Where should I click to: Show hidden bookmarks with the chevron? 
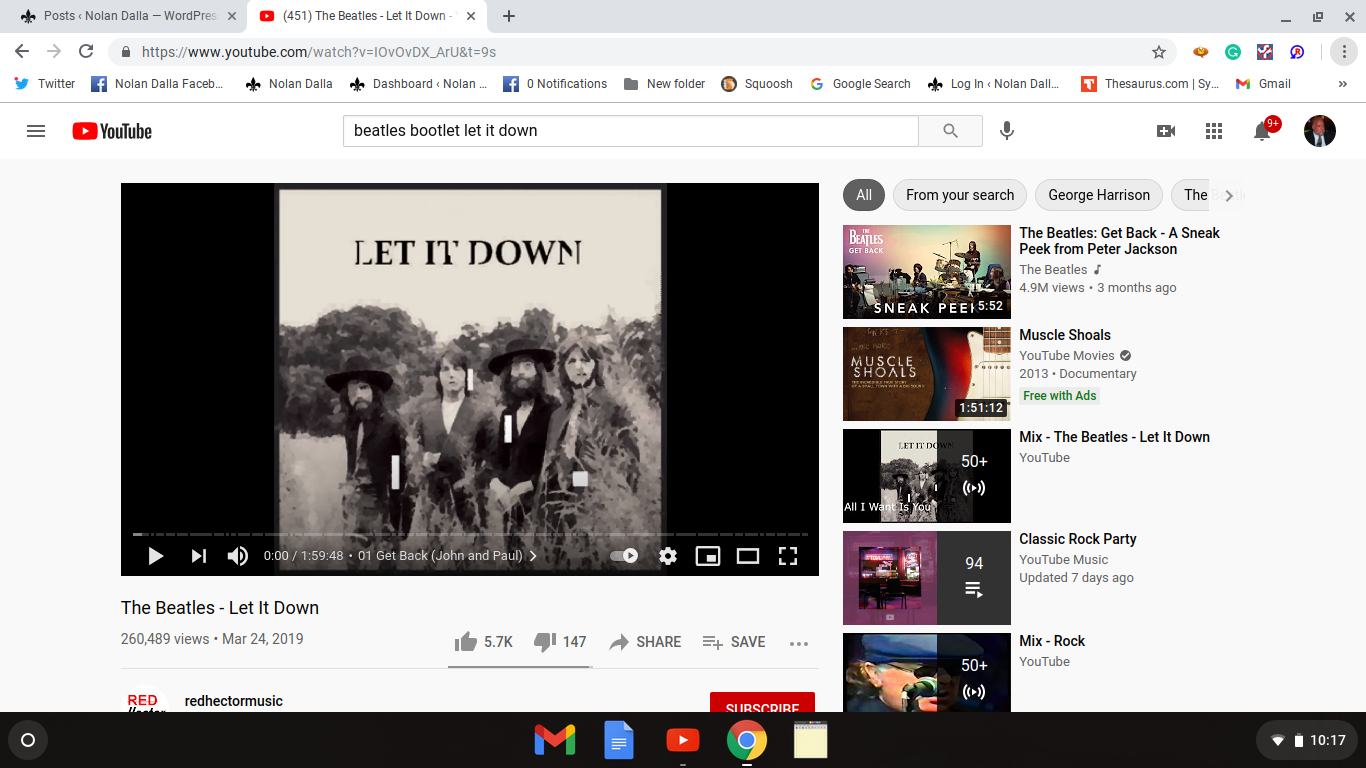point(1343,84)
